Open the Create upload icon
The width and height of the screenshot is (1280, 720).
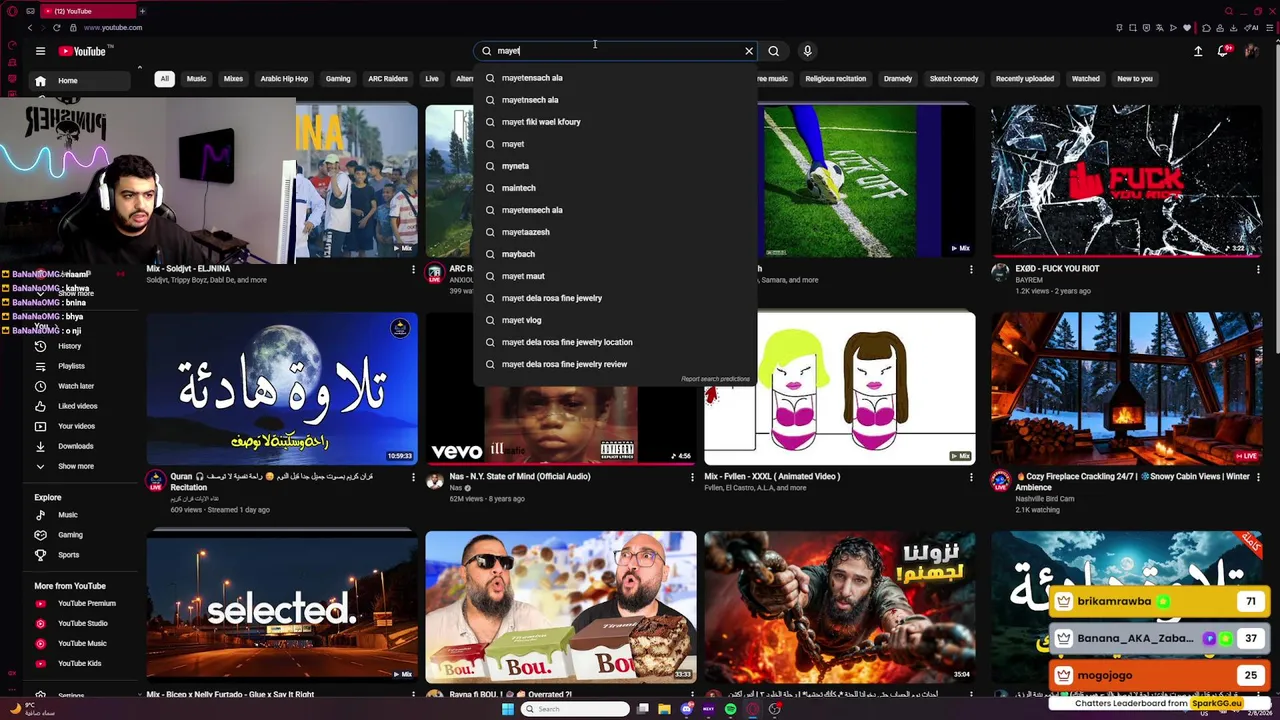coord(1198,51)
